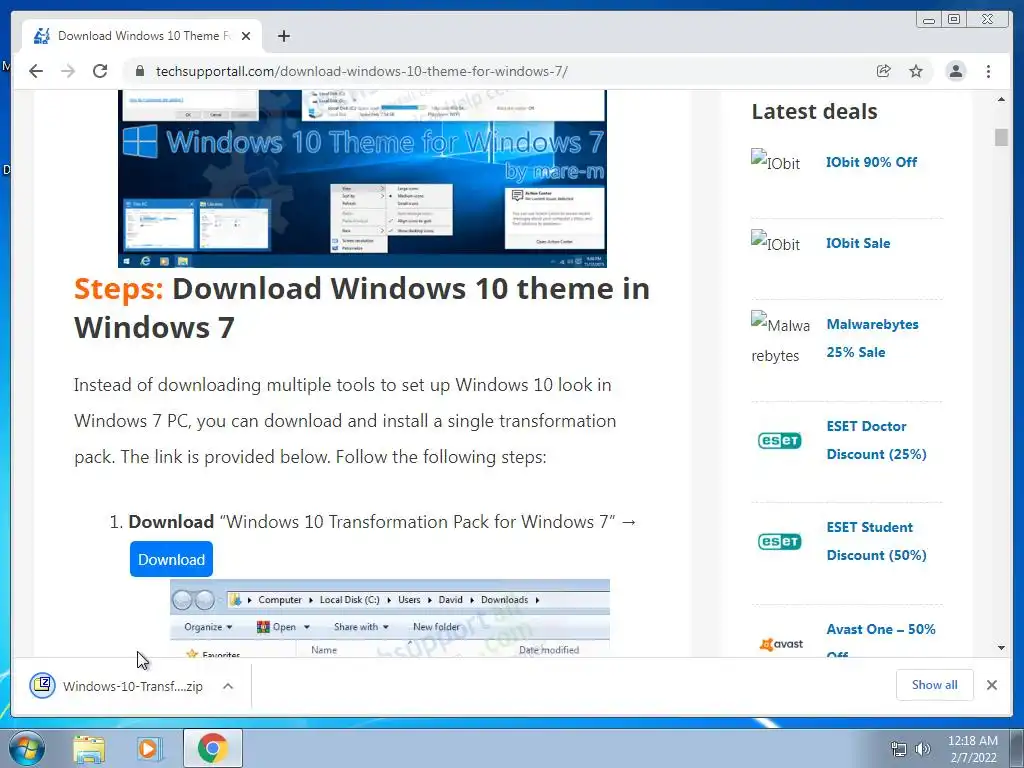Viewport: 1024px width, 768px height.
Task: Click the Latest deals heading
Action: 814,111
